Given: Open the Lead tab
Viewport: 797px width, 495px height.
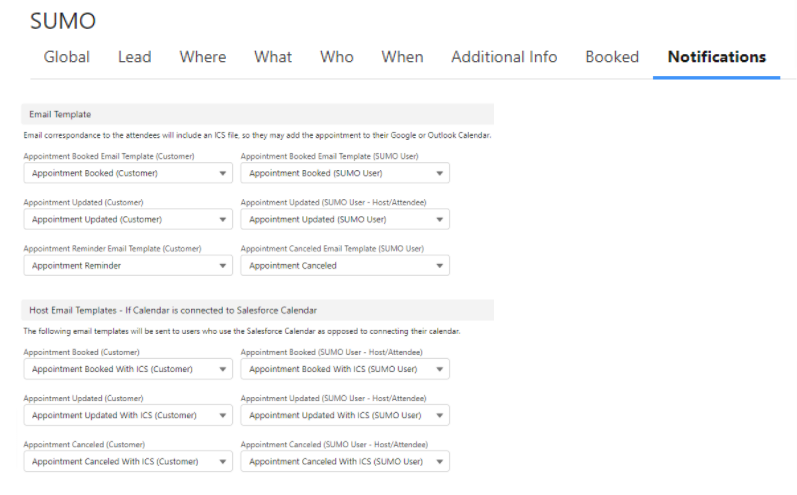Looking at the screenshot, I should 134,57.
